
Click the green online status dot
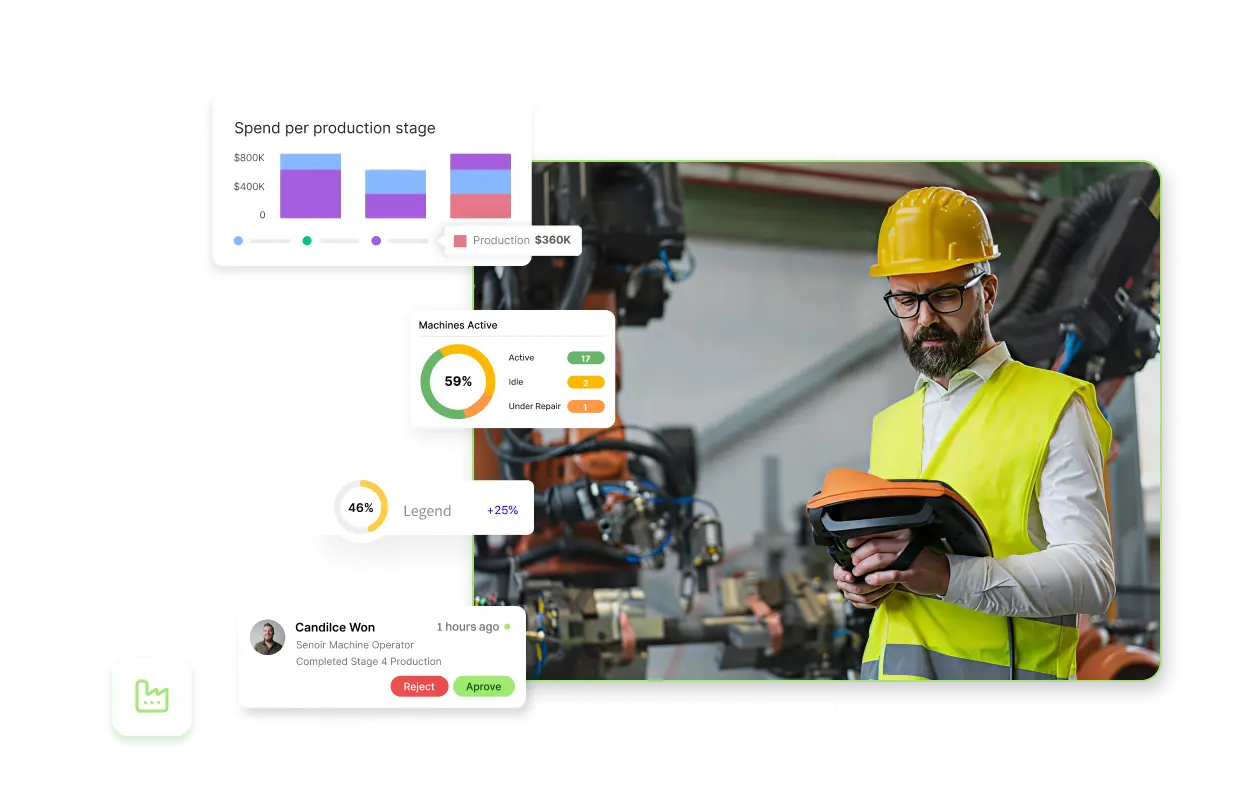507,627
